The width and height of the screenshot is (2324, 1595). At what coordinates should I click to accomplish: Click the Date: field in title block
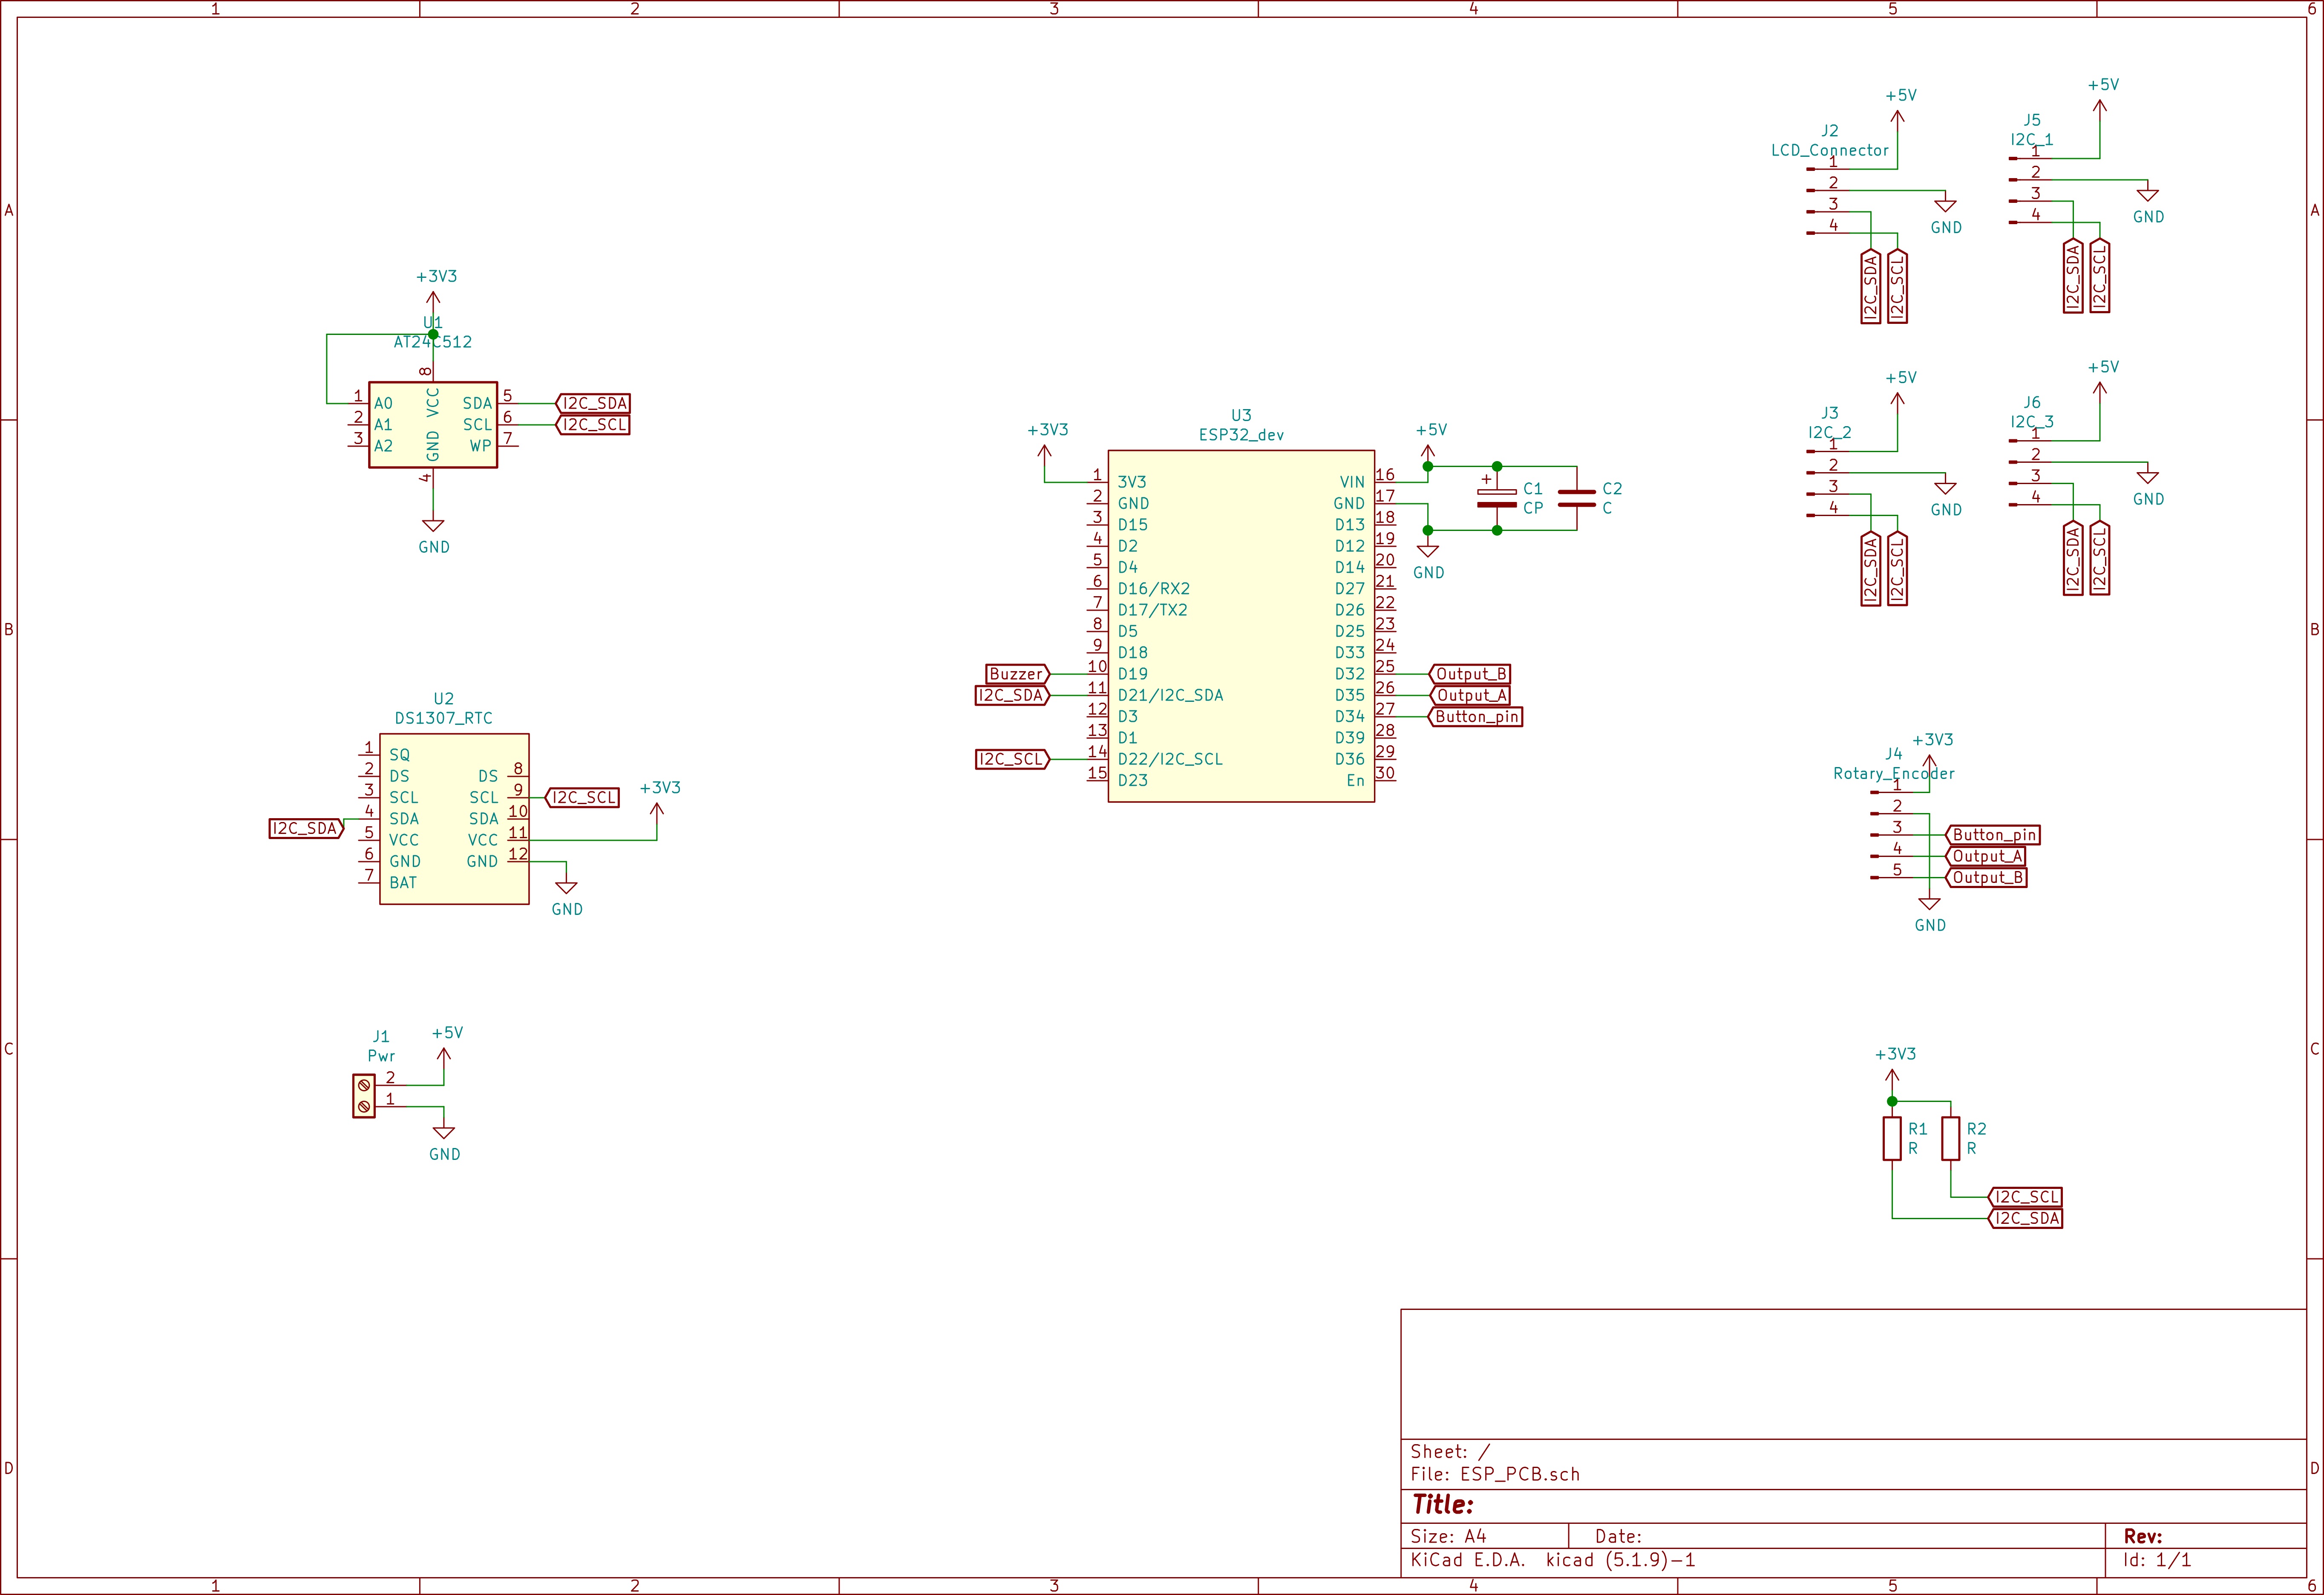click(x=1618, y=1536)
